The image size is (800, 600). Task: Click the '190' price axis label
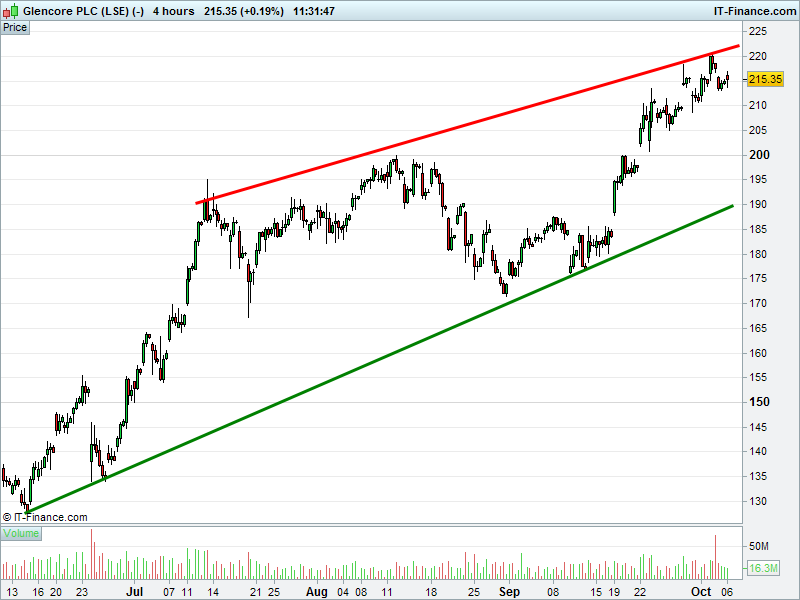point(758,204)
